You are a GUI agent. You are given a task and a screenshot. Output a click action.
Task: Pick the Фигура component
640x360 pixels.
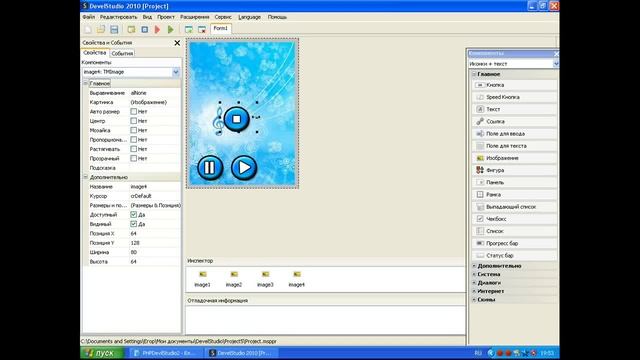pos(514,170)
